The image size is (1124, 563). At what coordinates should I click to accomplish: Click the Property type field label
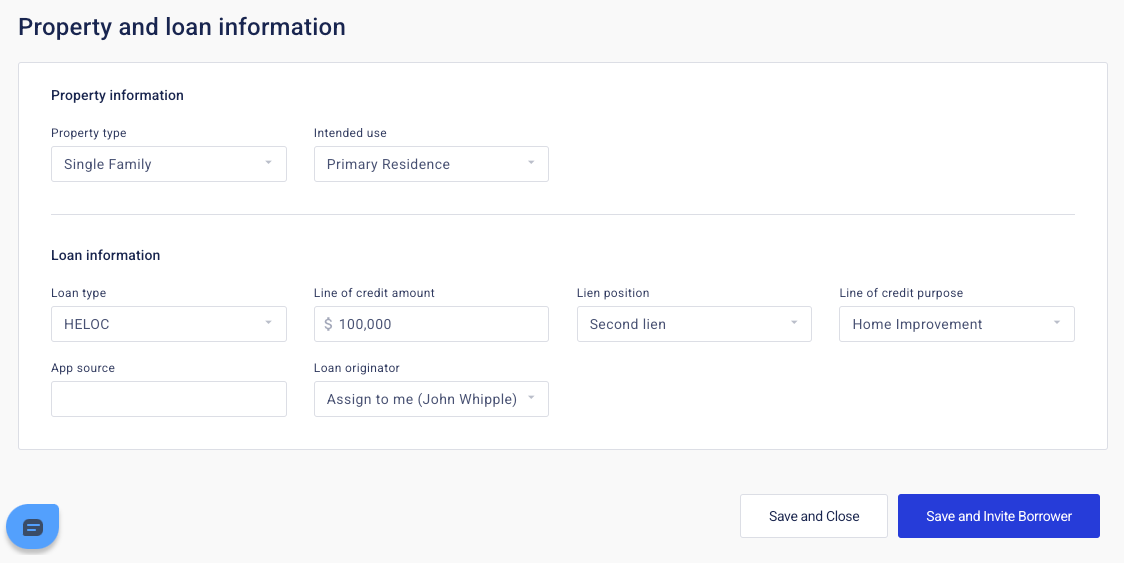pyautogui.click(x=88, y=133)
